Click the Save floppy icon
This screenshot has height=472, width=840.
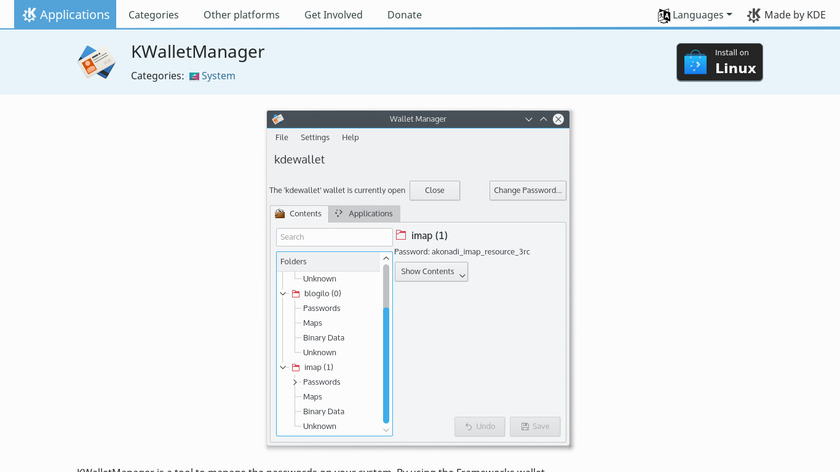pyautogui.click(x=525, y=426)
